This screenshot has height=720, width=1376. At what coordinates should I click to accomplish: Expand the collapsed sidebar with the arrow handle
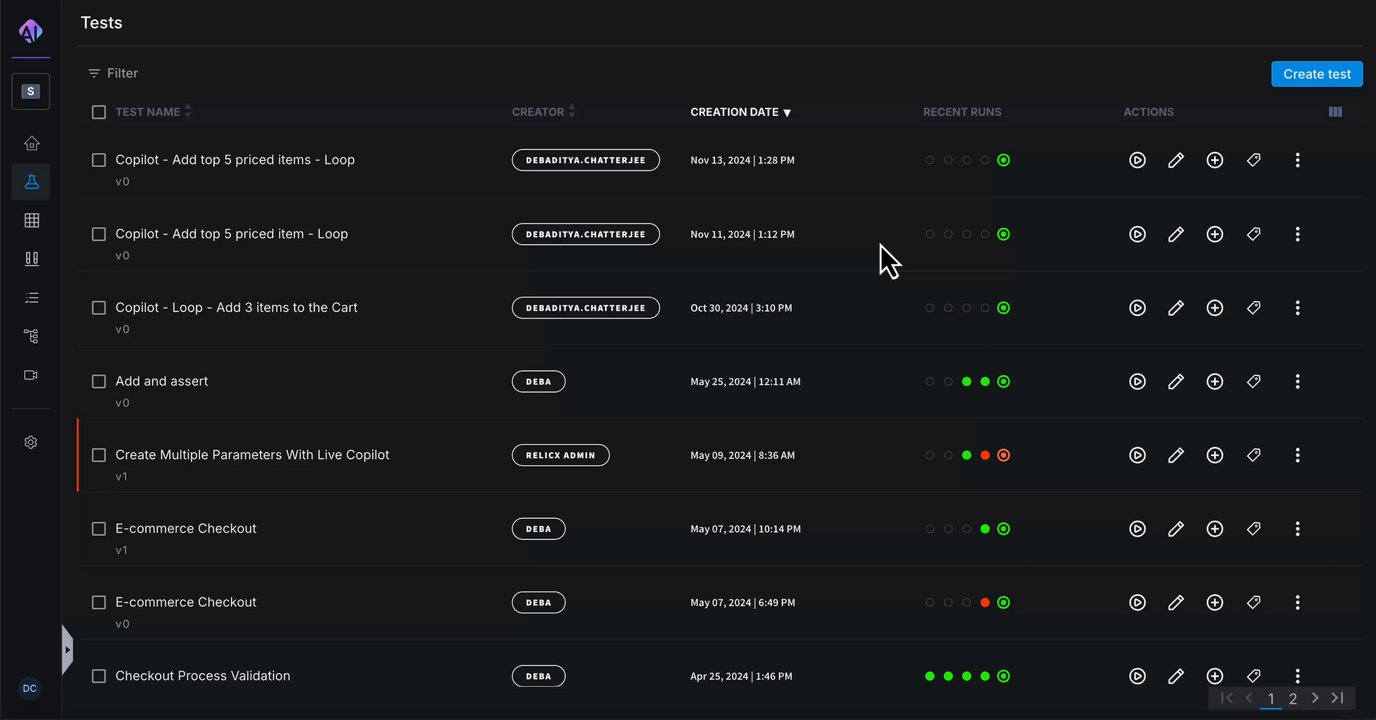pyautogui.click(x=67, y=650)
